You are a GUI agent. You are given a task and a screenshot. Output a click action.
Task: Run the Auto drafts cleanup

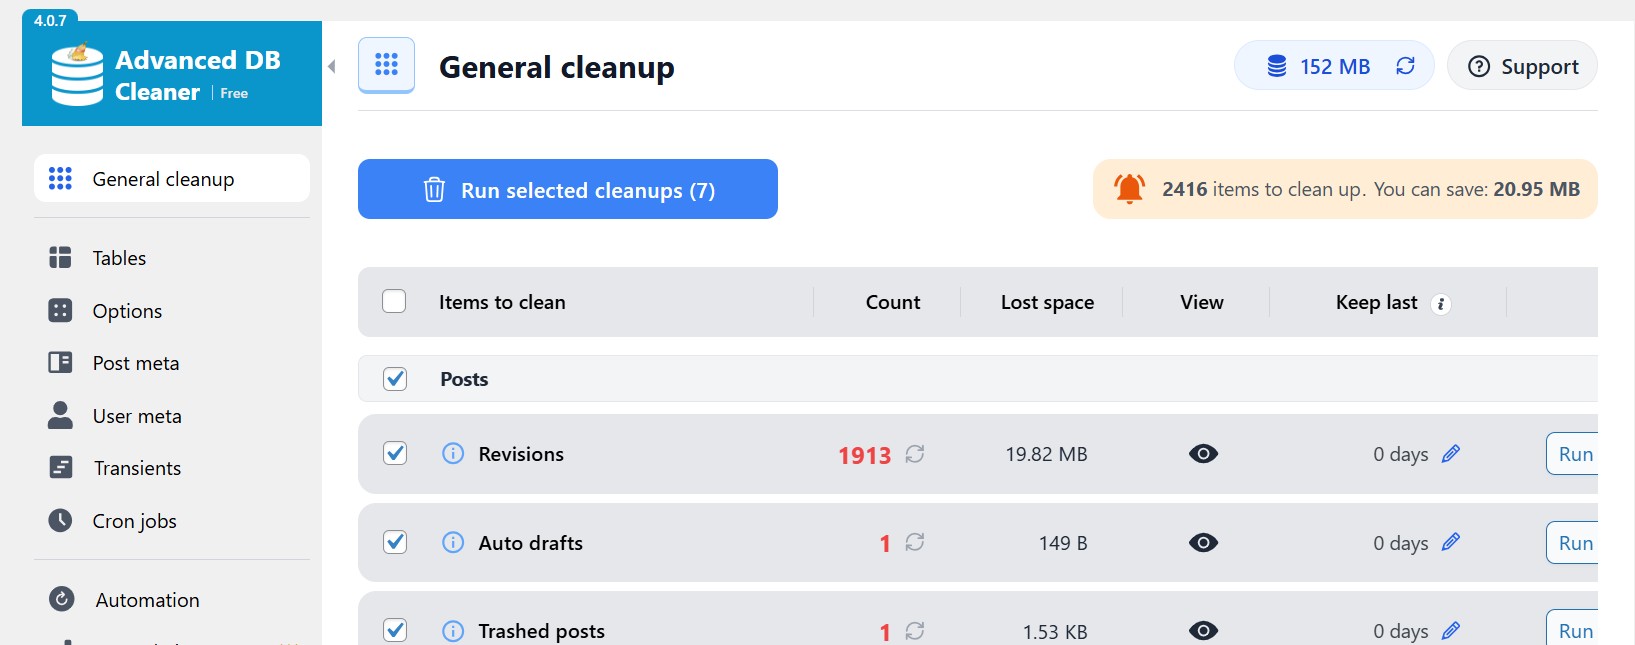[x=1574, y=543]
